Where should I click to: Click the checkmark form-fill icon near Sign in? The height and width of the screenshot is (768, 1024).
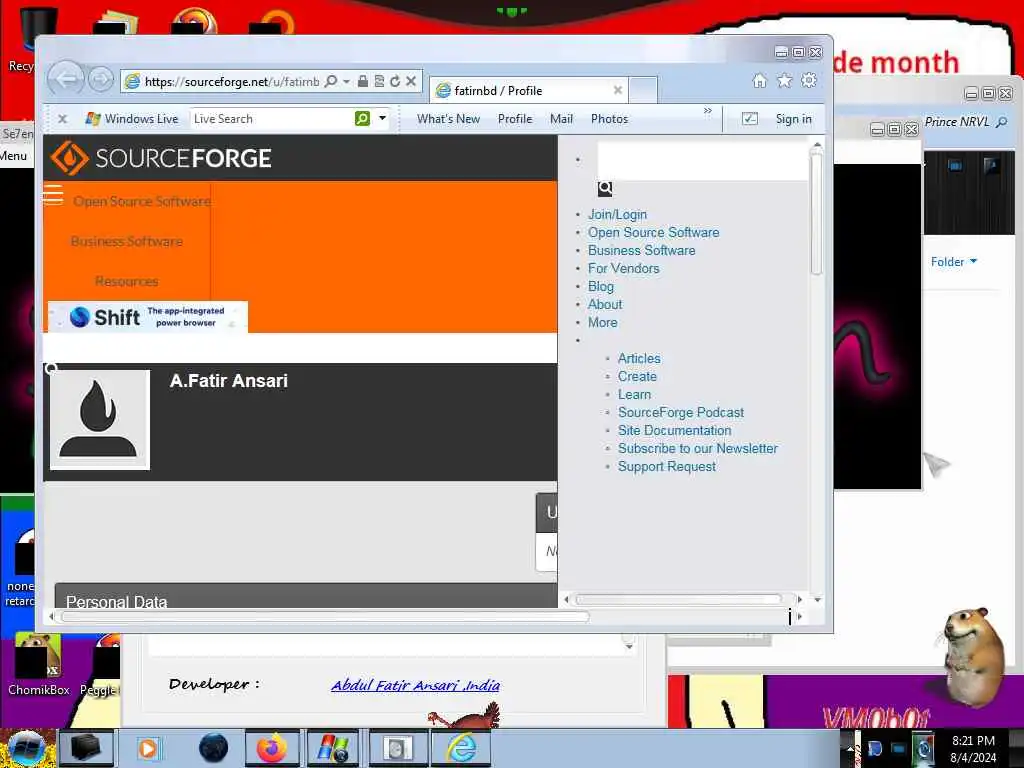pos(750,119)
